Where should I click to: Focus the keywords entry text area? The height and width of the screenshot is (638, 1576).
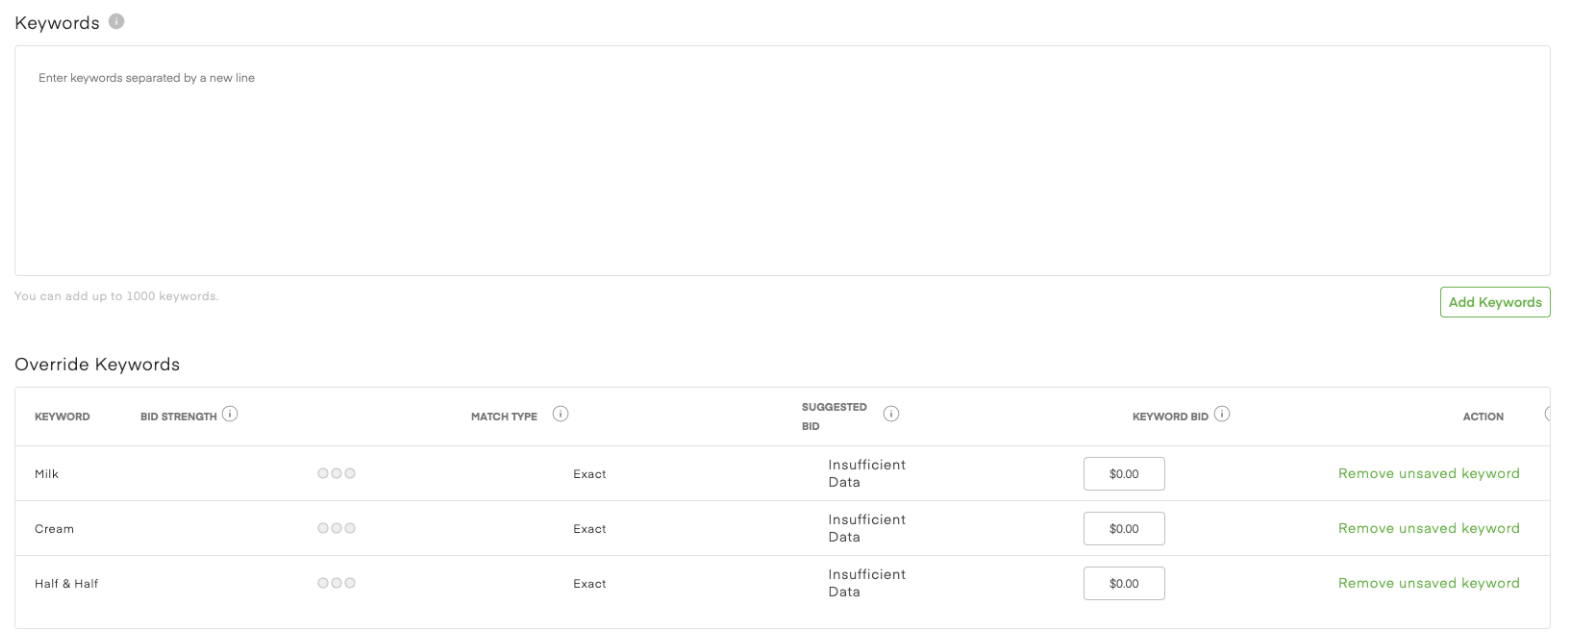pyautogui.click(x=781, y=160)
